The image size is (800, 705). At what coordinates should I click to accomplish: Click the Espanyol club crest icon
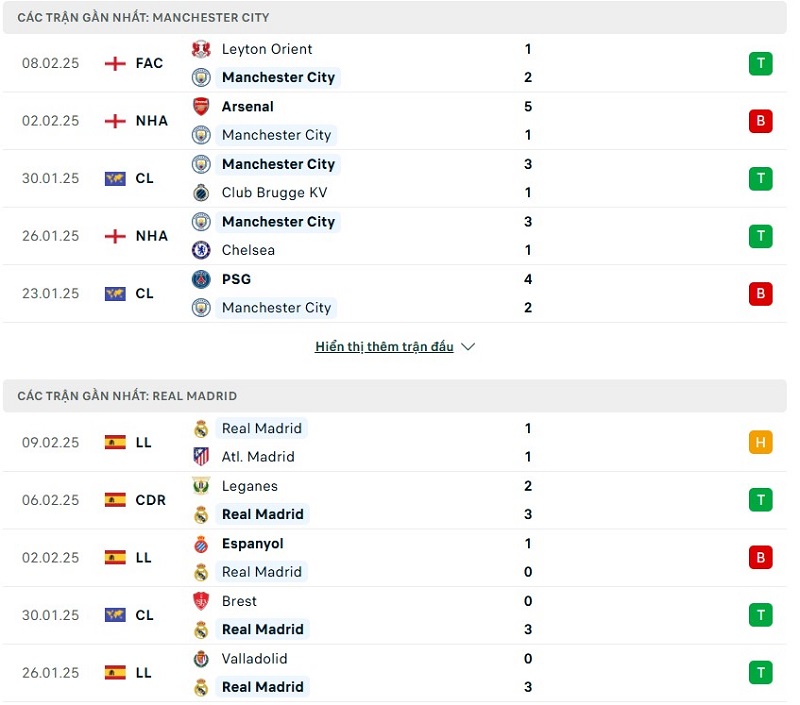tap(201, 544)
